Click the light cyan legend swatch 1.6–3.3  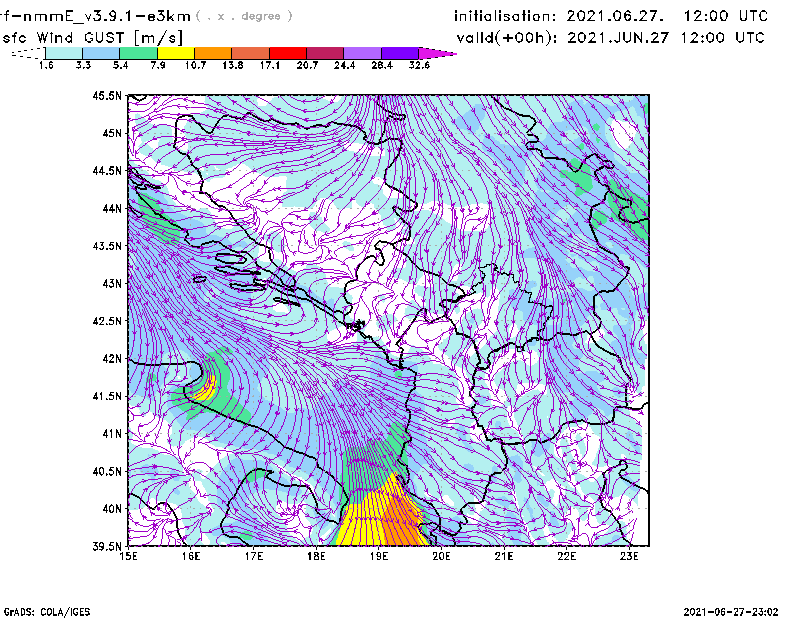64,53
